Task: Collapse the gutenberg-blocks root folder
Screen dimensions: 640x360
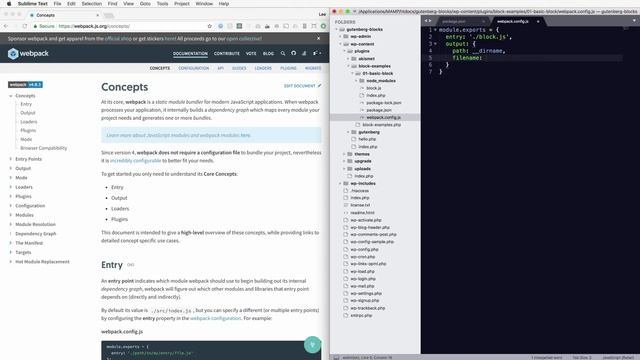Action: [x=337, y=29]
